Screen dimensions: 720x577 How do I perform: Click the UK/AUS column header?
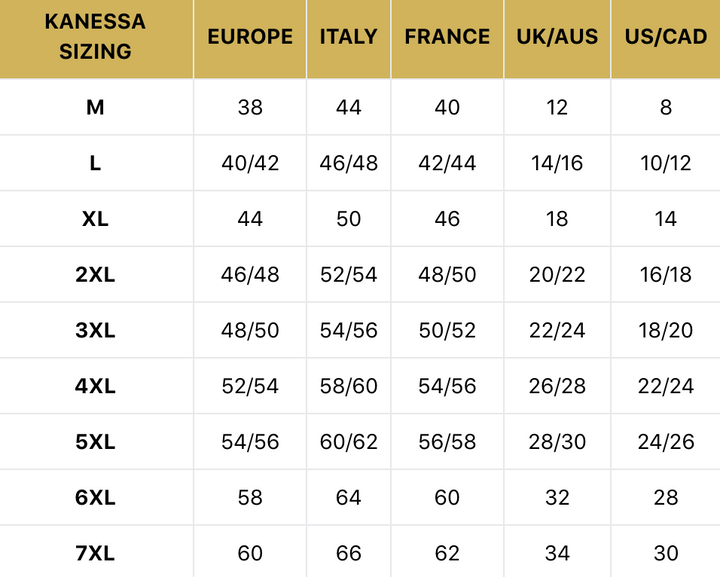tap(557, 37)
